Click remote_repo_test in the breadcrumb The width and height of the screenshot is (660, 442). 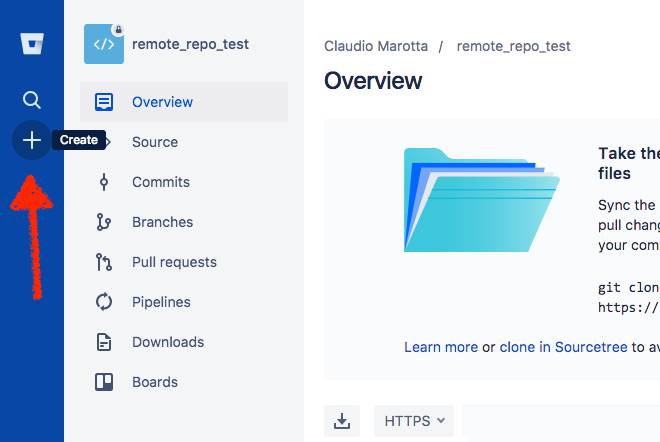coord(513,46)
